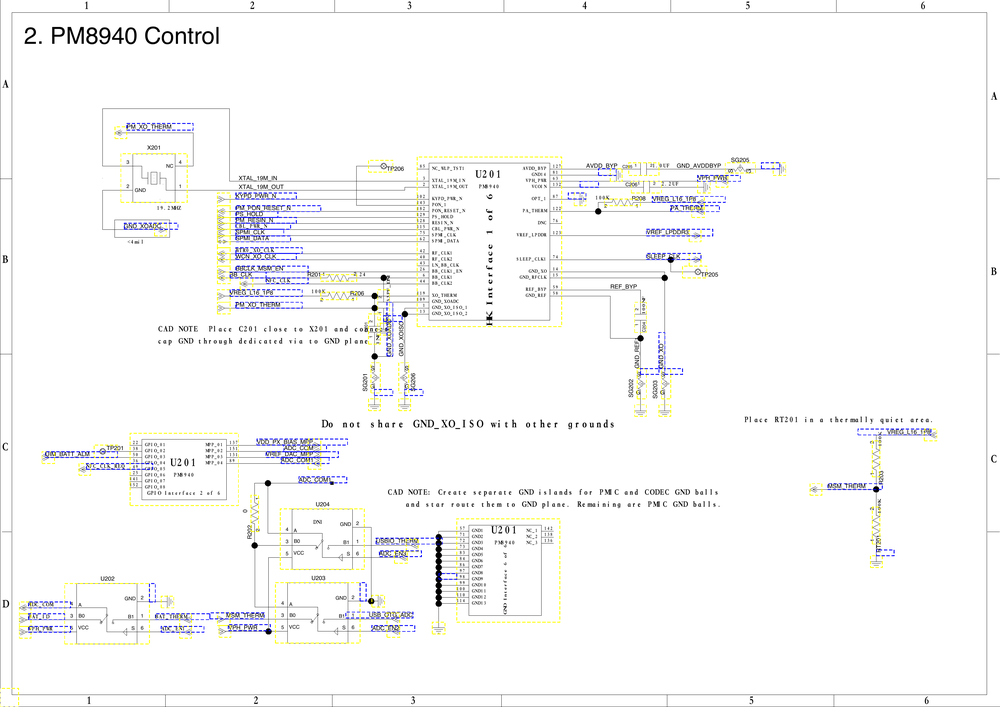Select the R201 resistor designator
The width and height of the screenshot is (1000, 707).
point(314,275)
